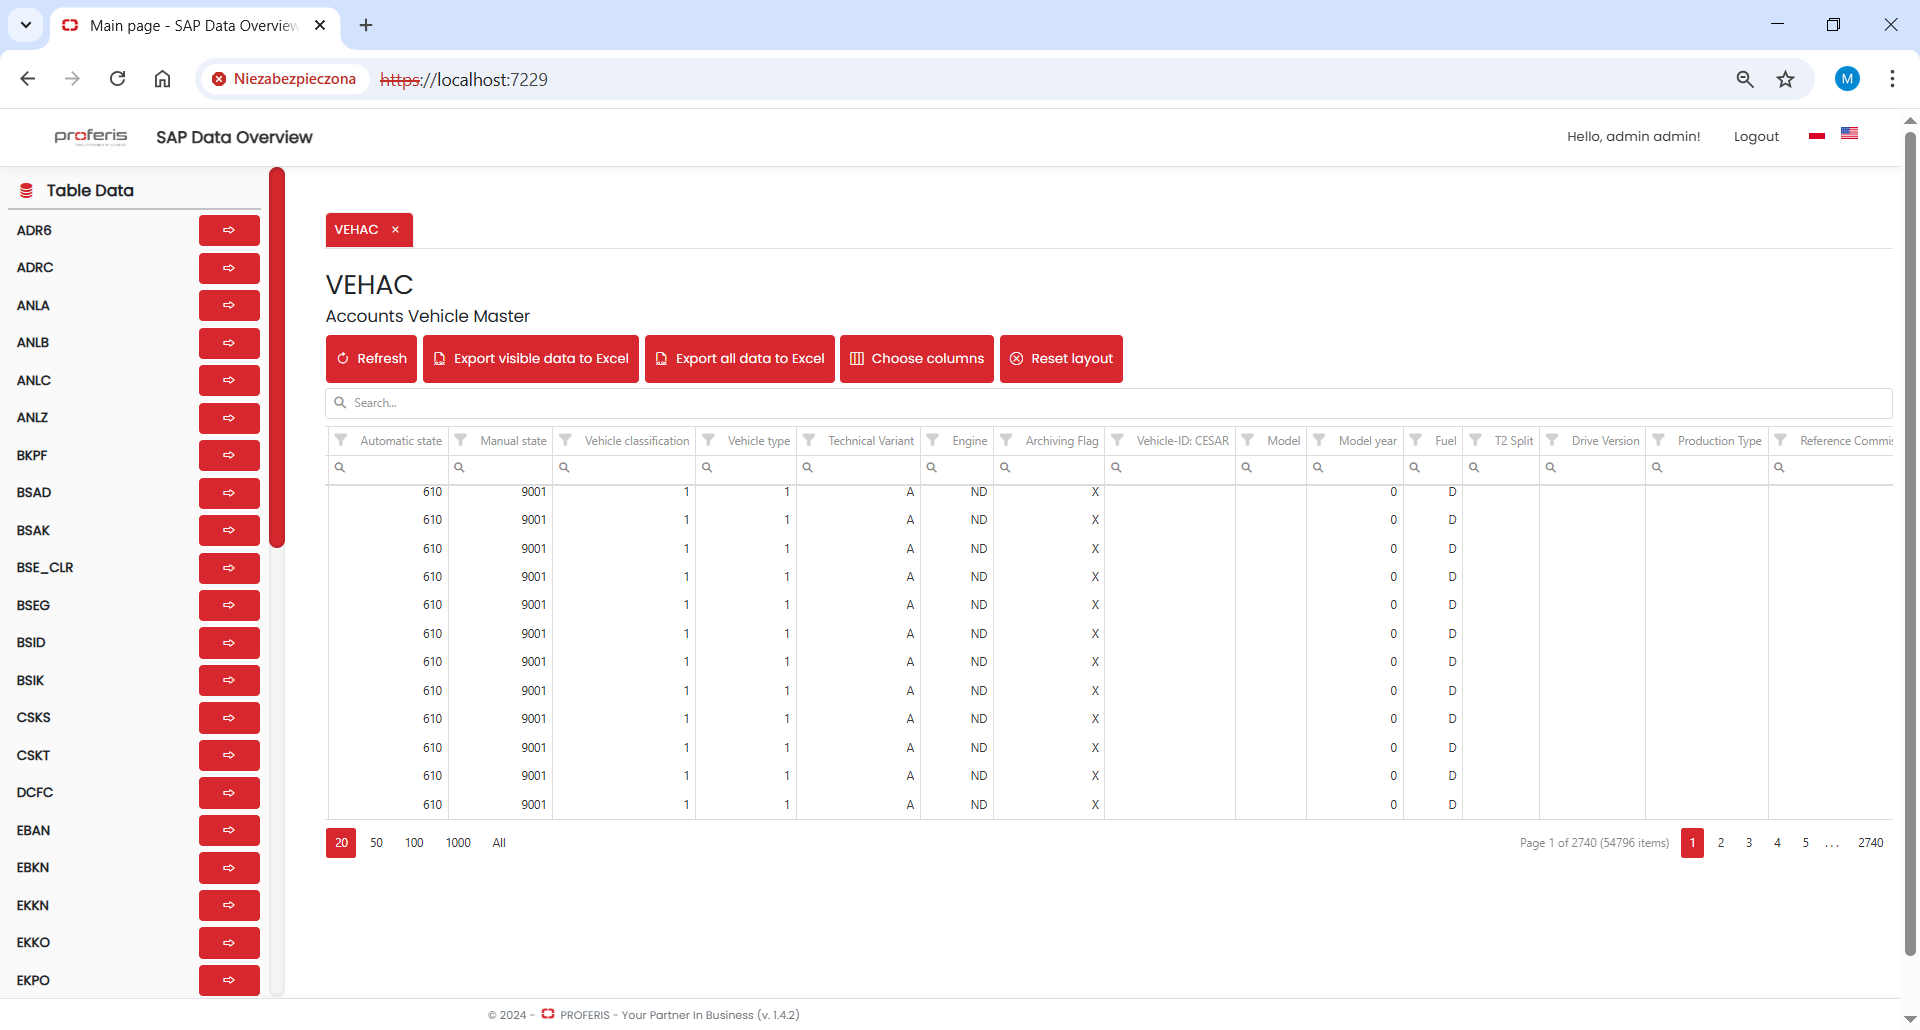Open Choose columns dialog
Screen dimensions: 1920x1030
click(x=917, y=359)
